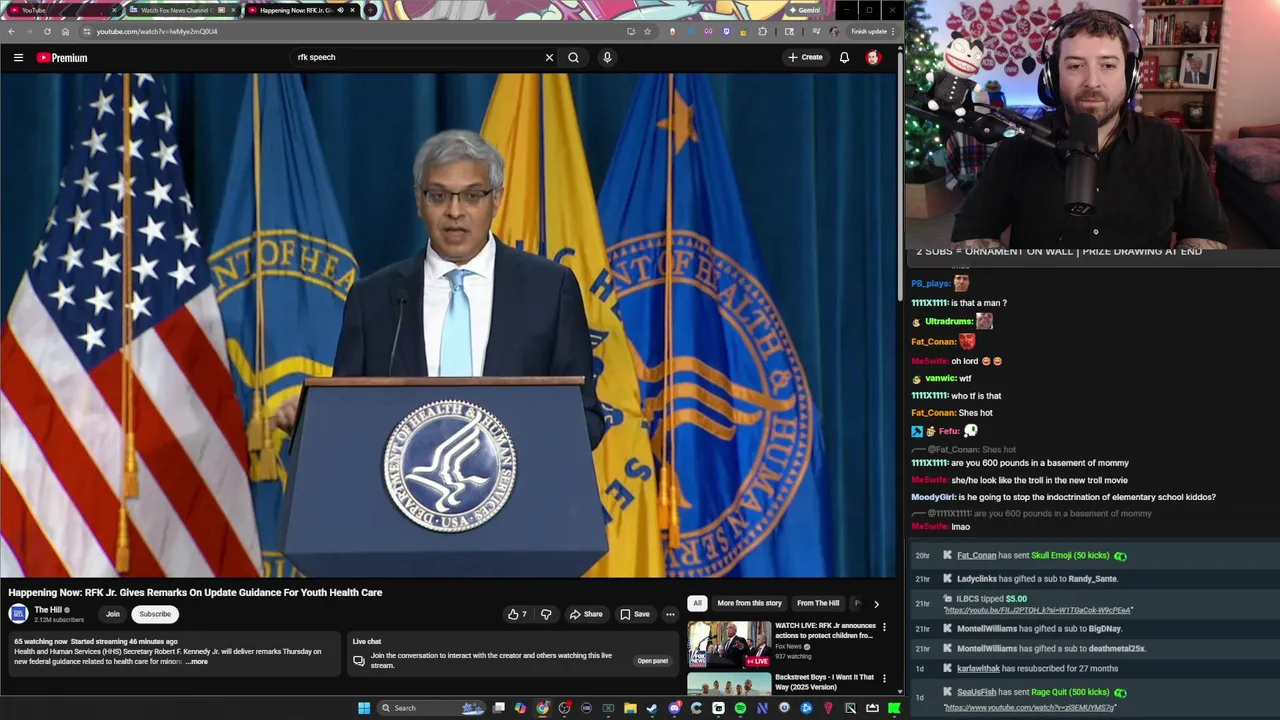The height and width of the screenshot is (720, 1280).
Task: Open the green Kick app on taskbar
Action: coord(894,708)
